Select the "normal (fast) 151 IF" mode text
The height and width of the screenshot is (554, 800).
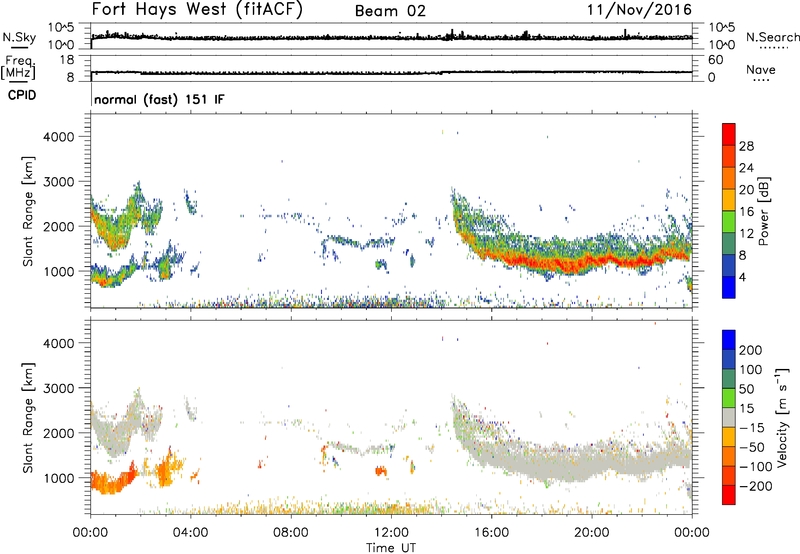point(159,99)
